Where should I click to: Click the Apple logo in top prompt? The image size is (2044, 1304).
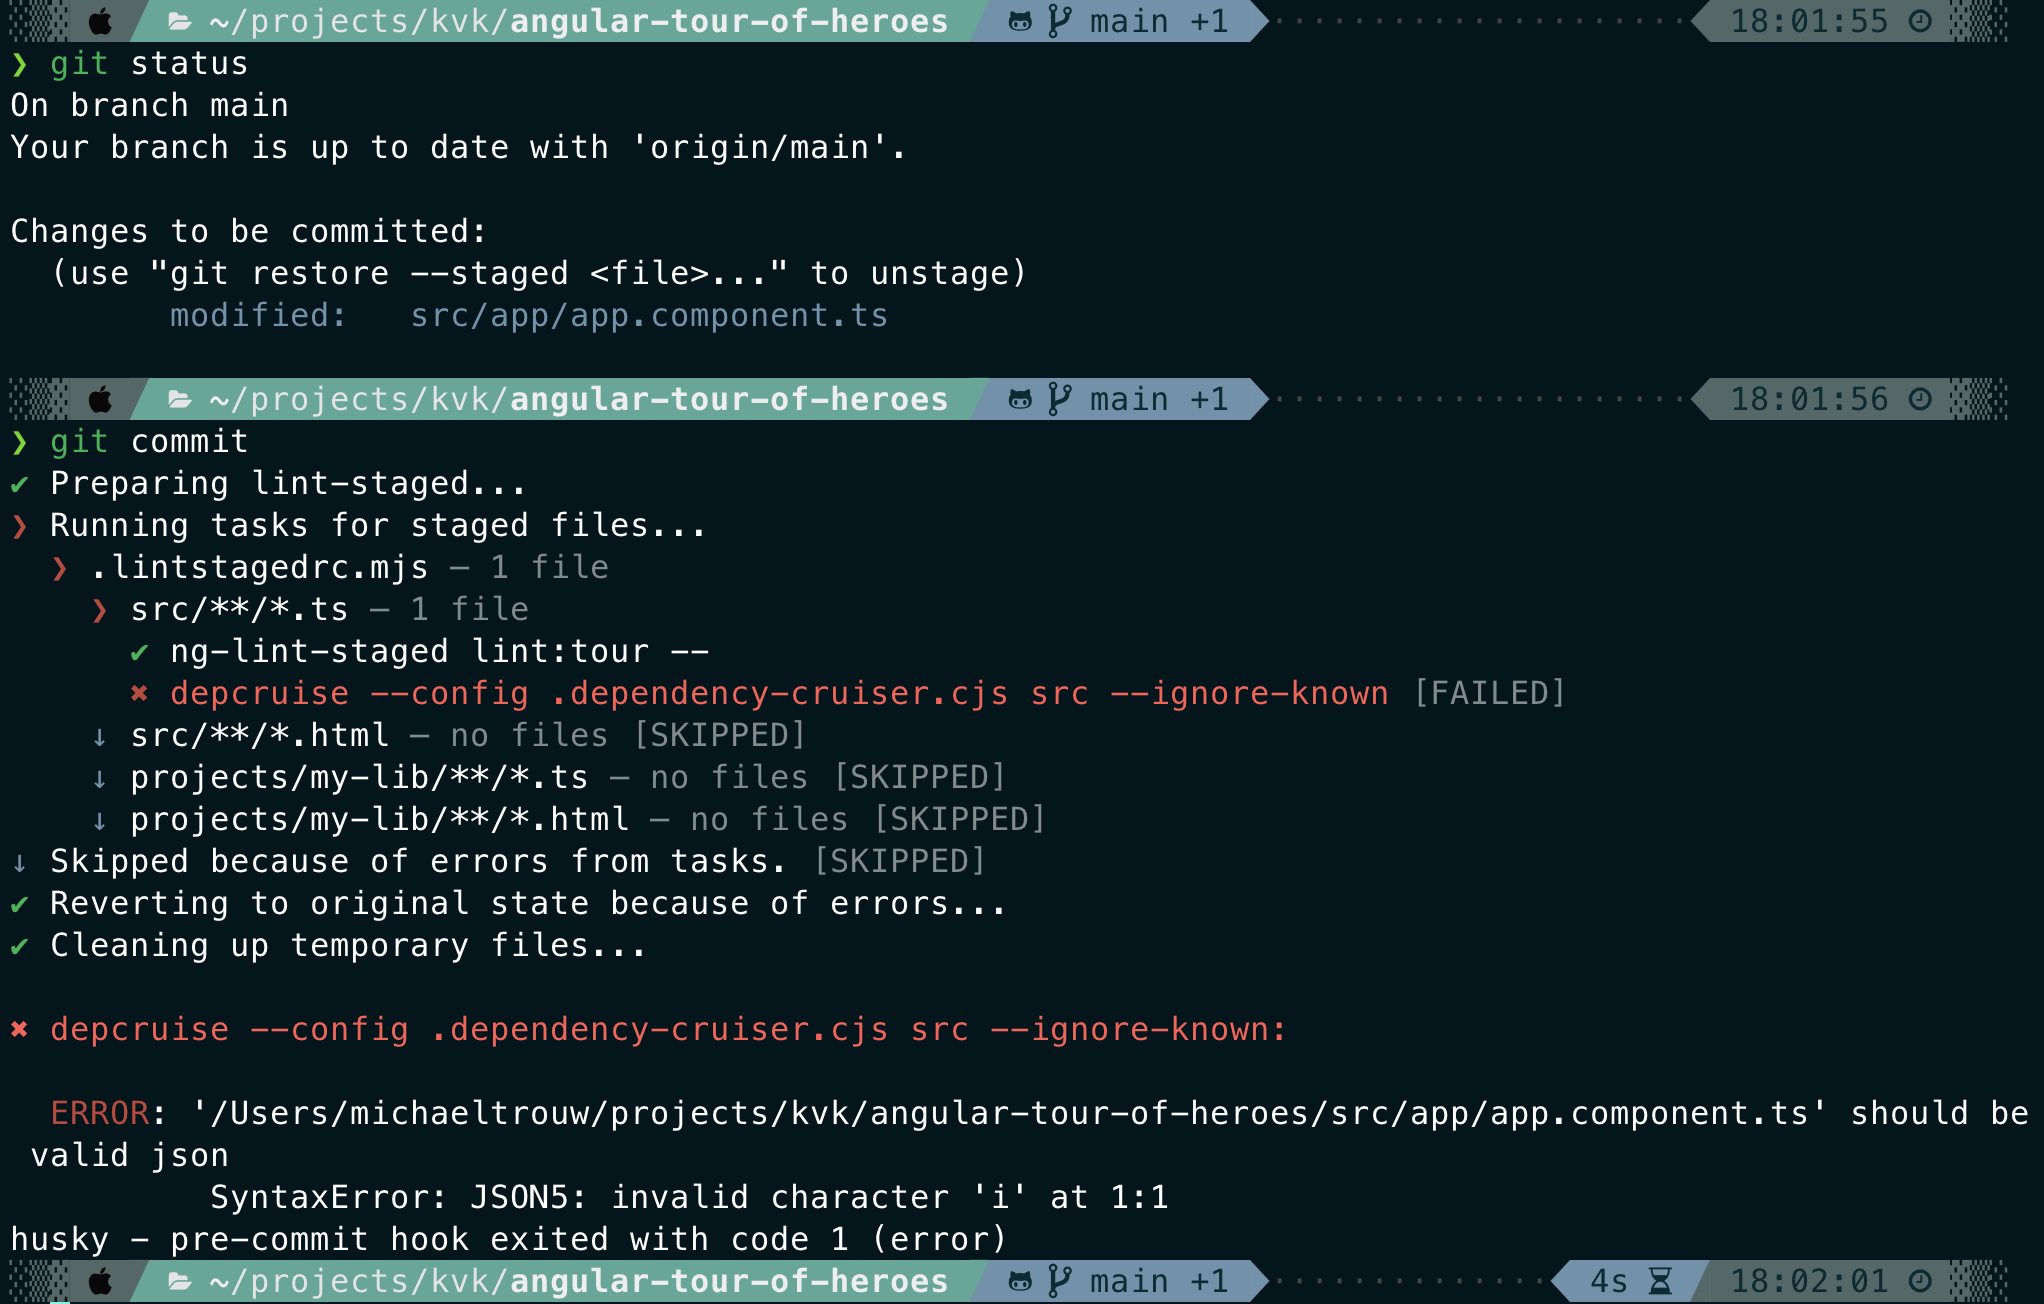[100, 21]
